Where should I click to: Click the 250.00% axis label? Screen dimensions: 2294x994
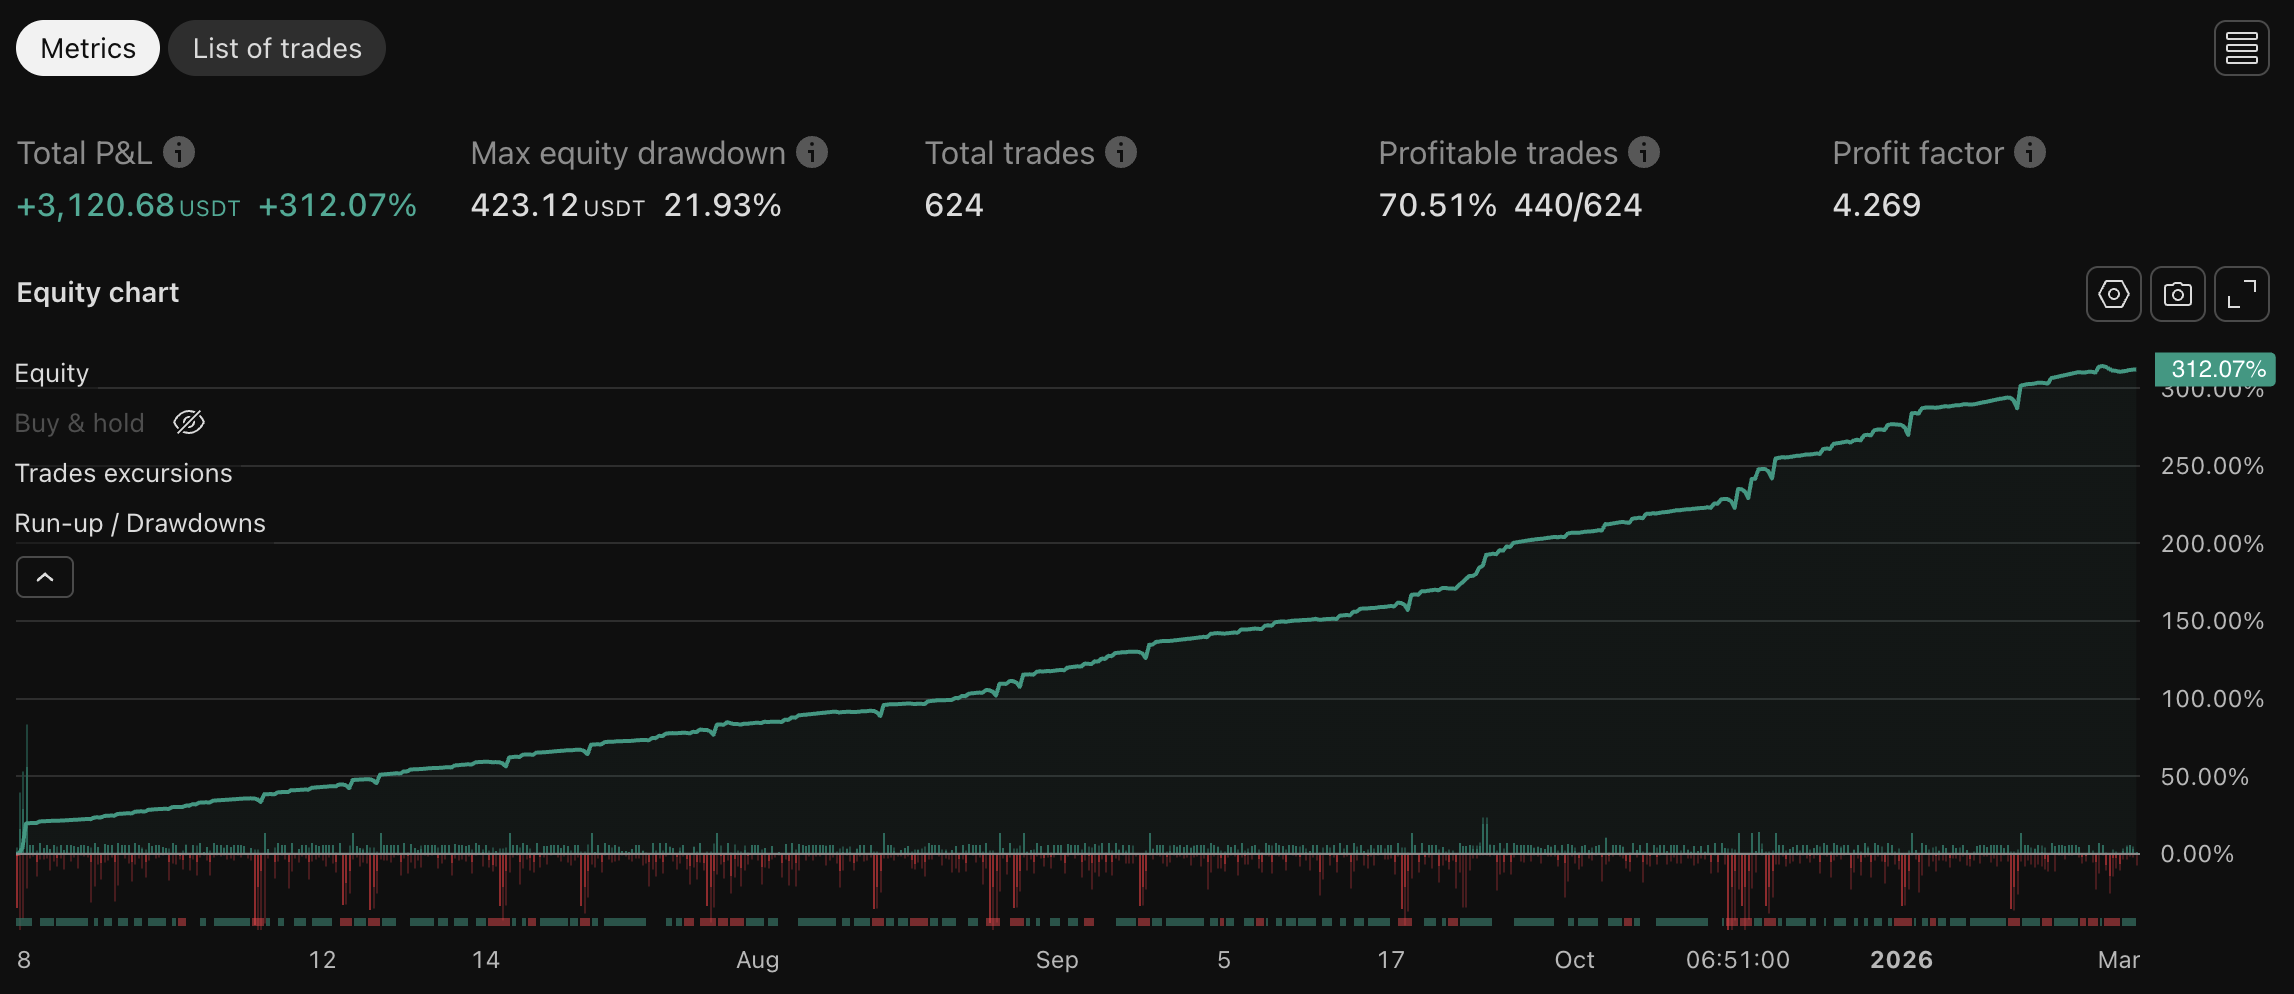click(2212, 466)
